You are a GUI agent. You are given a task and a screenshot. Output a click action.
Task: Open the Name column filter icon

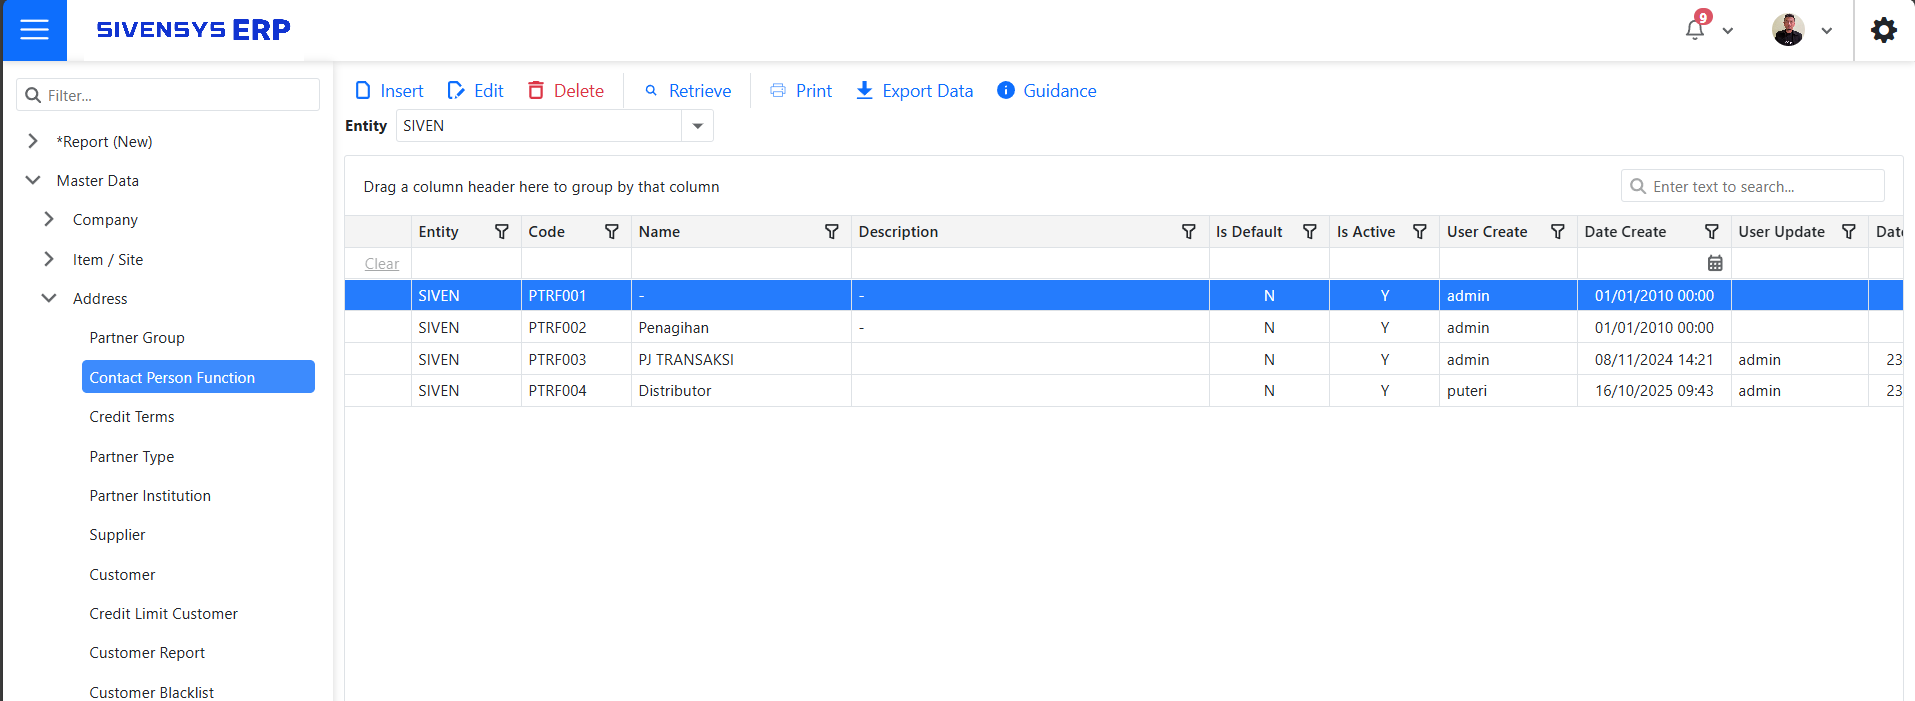832,232
